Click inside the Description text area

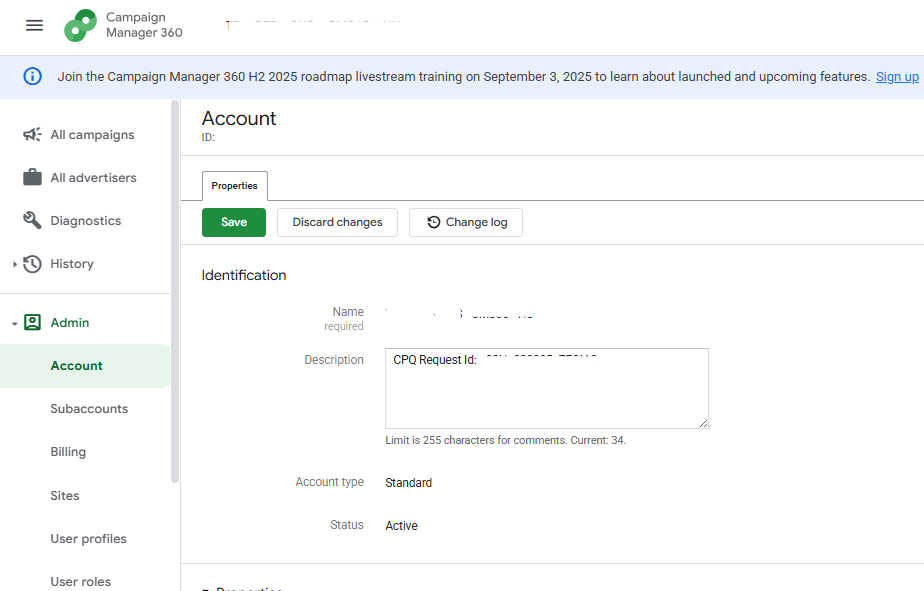pos(546,388)
